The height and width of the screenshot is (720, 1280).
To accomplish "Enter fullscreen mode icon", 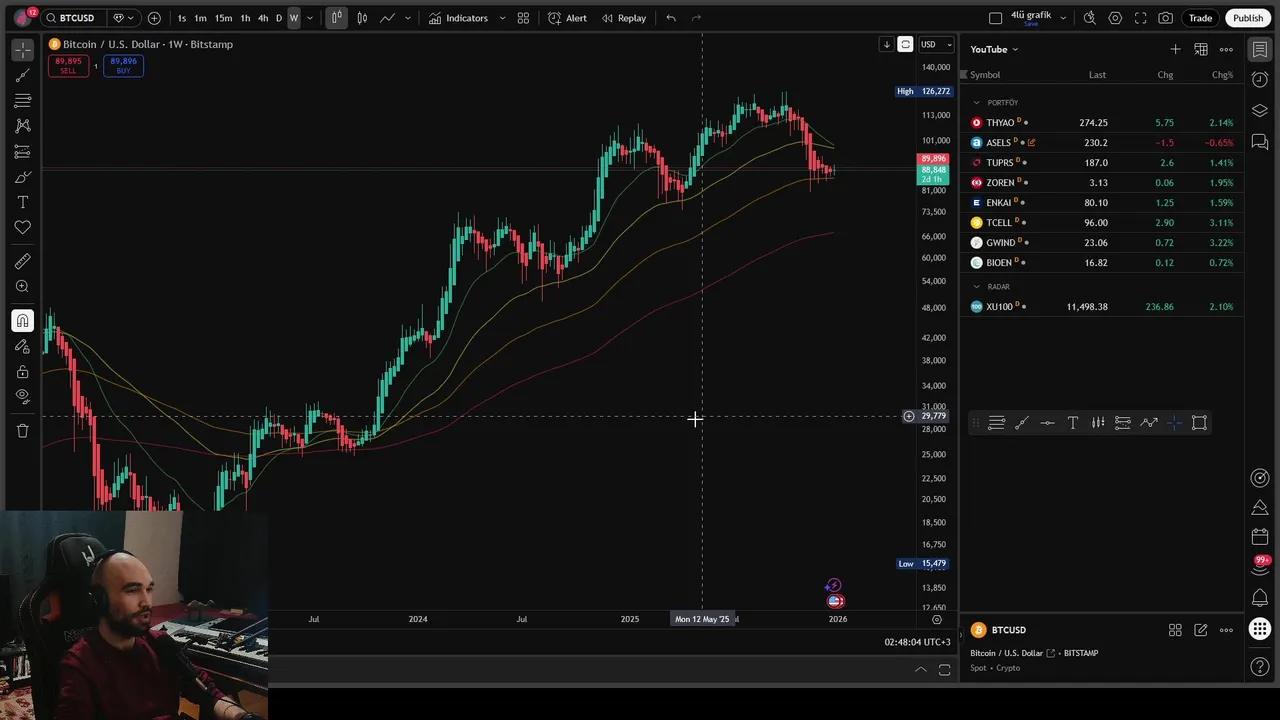I will [x=1140, y=18].
